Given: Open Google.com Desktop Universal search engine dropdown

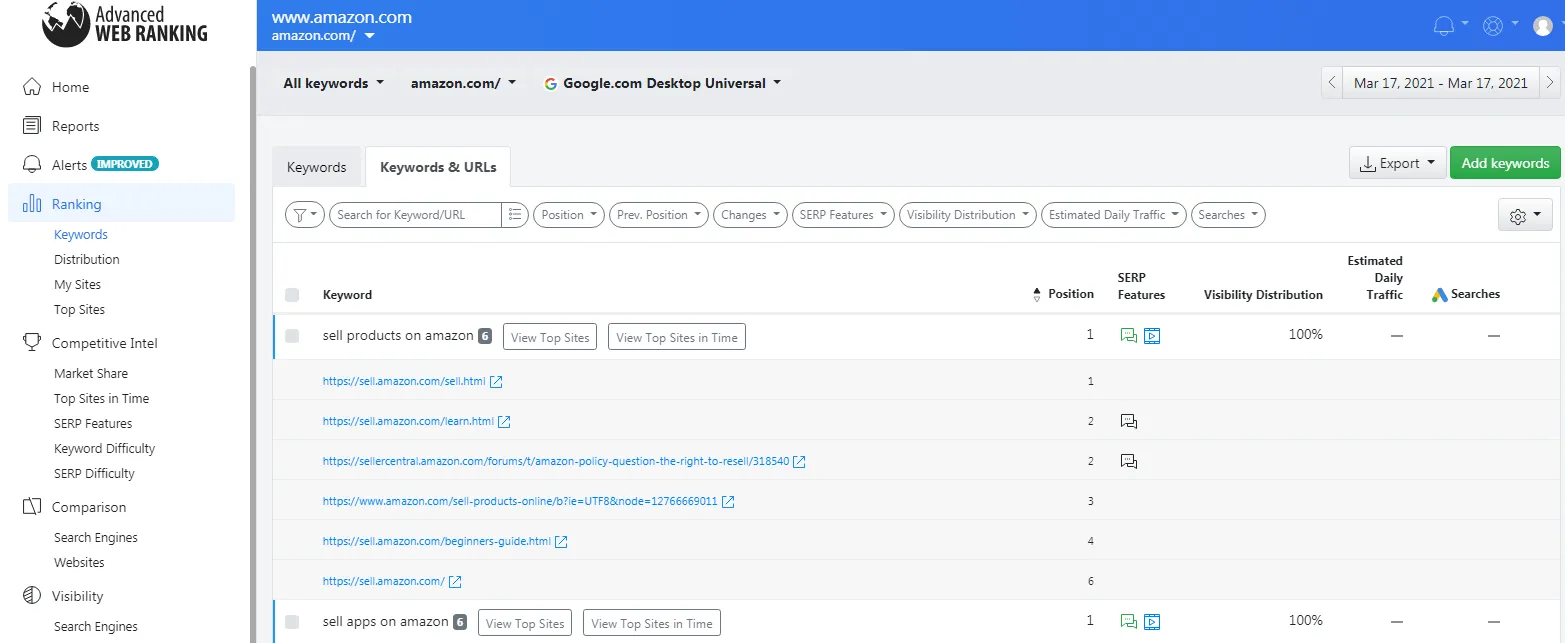Looking at the screenshot, I should [x=662, y=83].
